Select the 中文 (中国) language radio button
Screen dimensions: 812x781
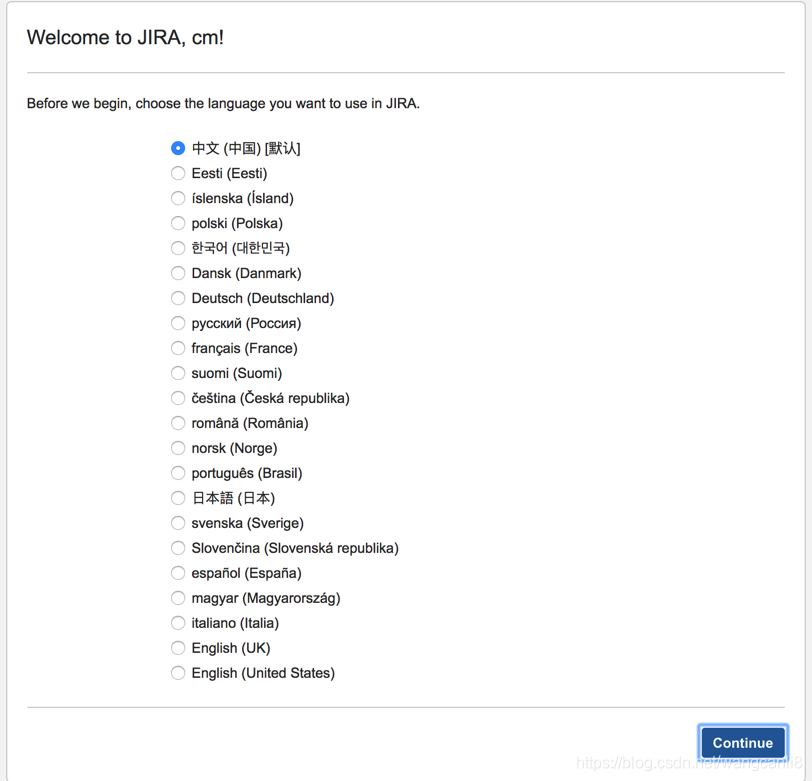(178, 148)
